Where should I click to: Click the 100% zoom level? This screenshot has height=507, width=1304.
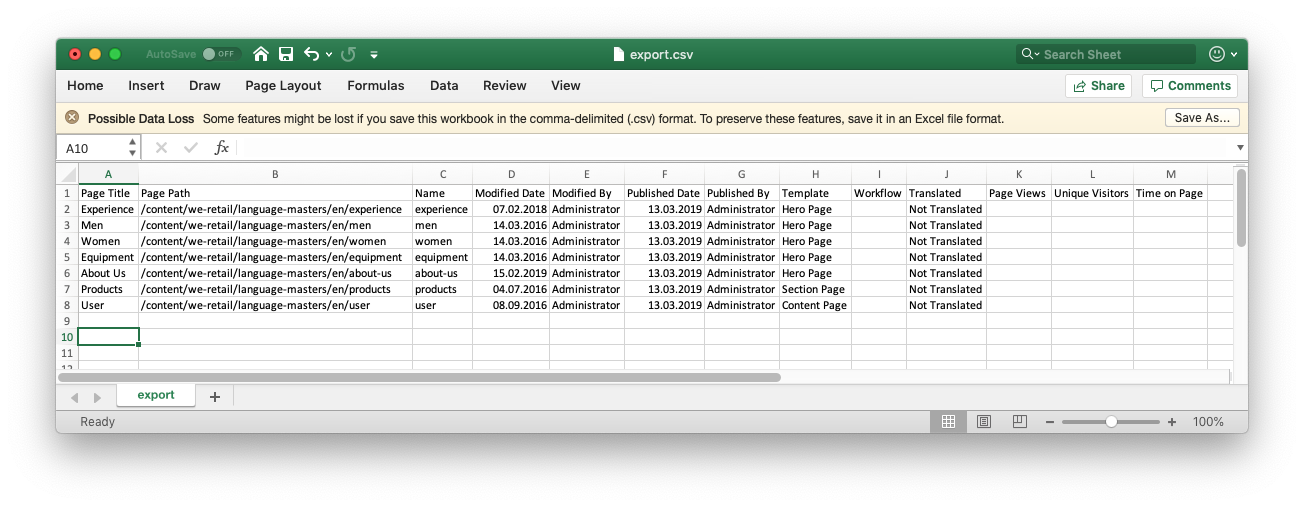(x=1208, y=422)
